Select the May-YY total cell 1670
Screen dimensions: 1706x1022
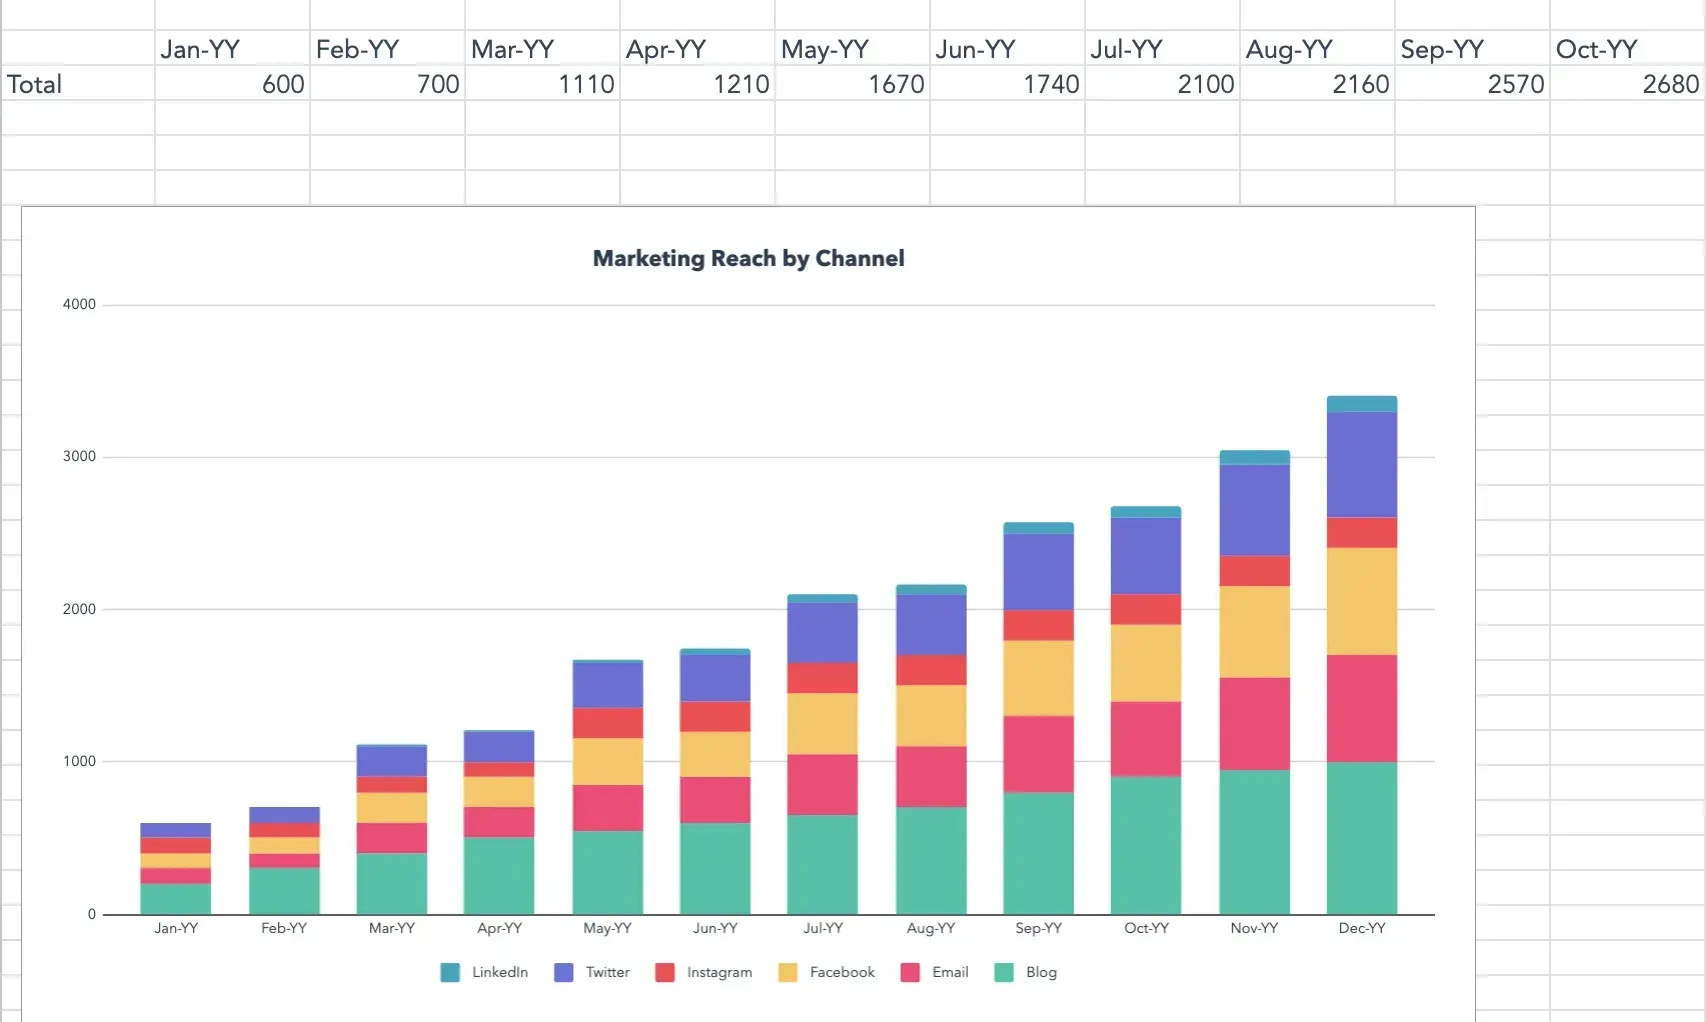[852, 84]
